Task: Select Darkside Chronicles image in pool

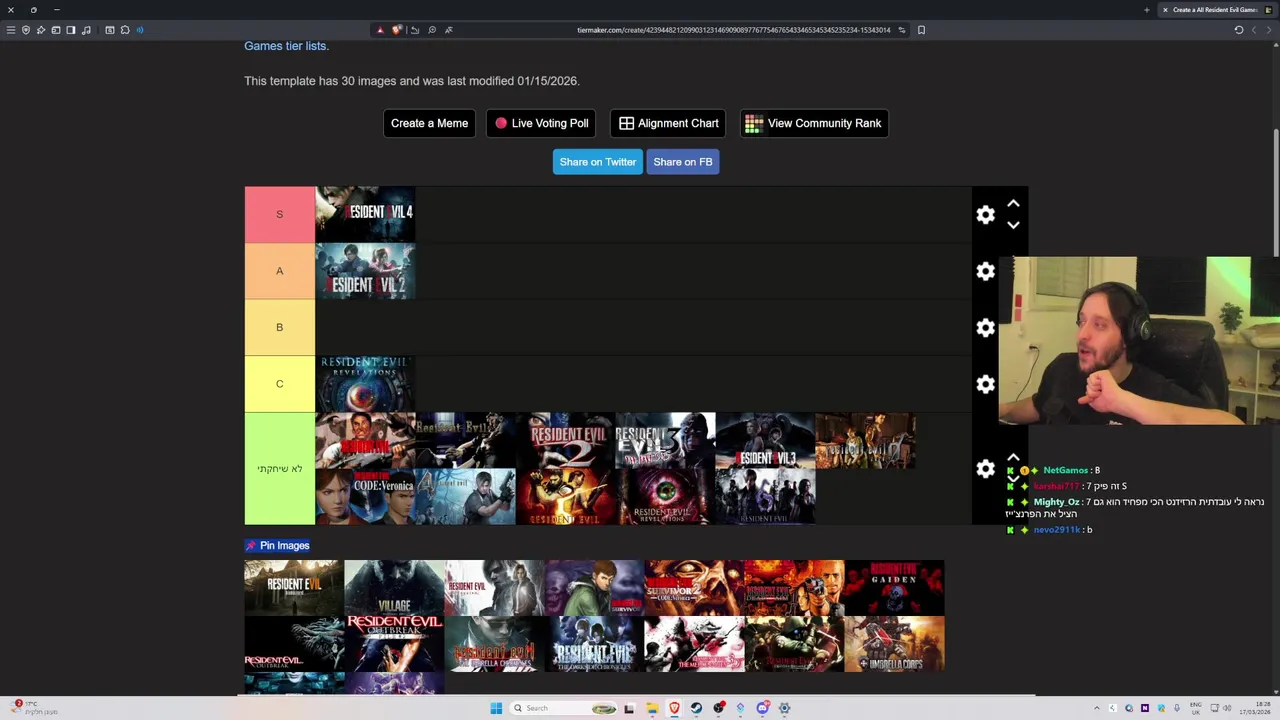Action: click(x=594, y=644)
